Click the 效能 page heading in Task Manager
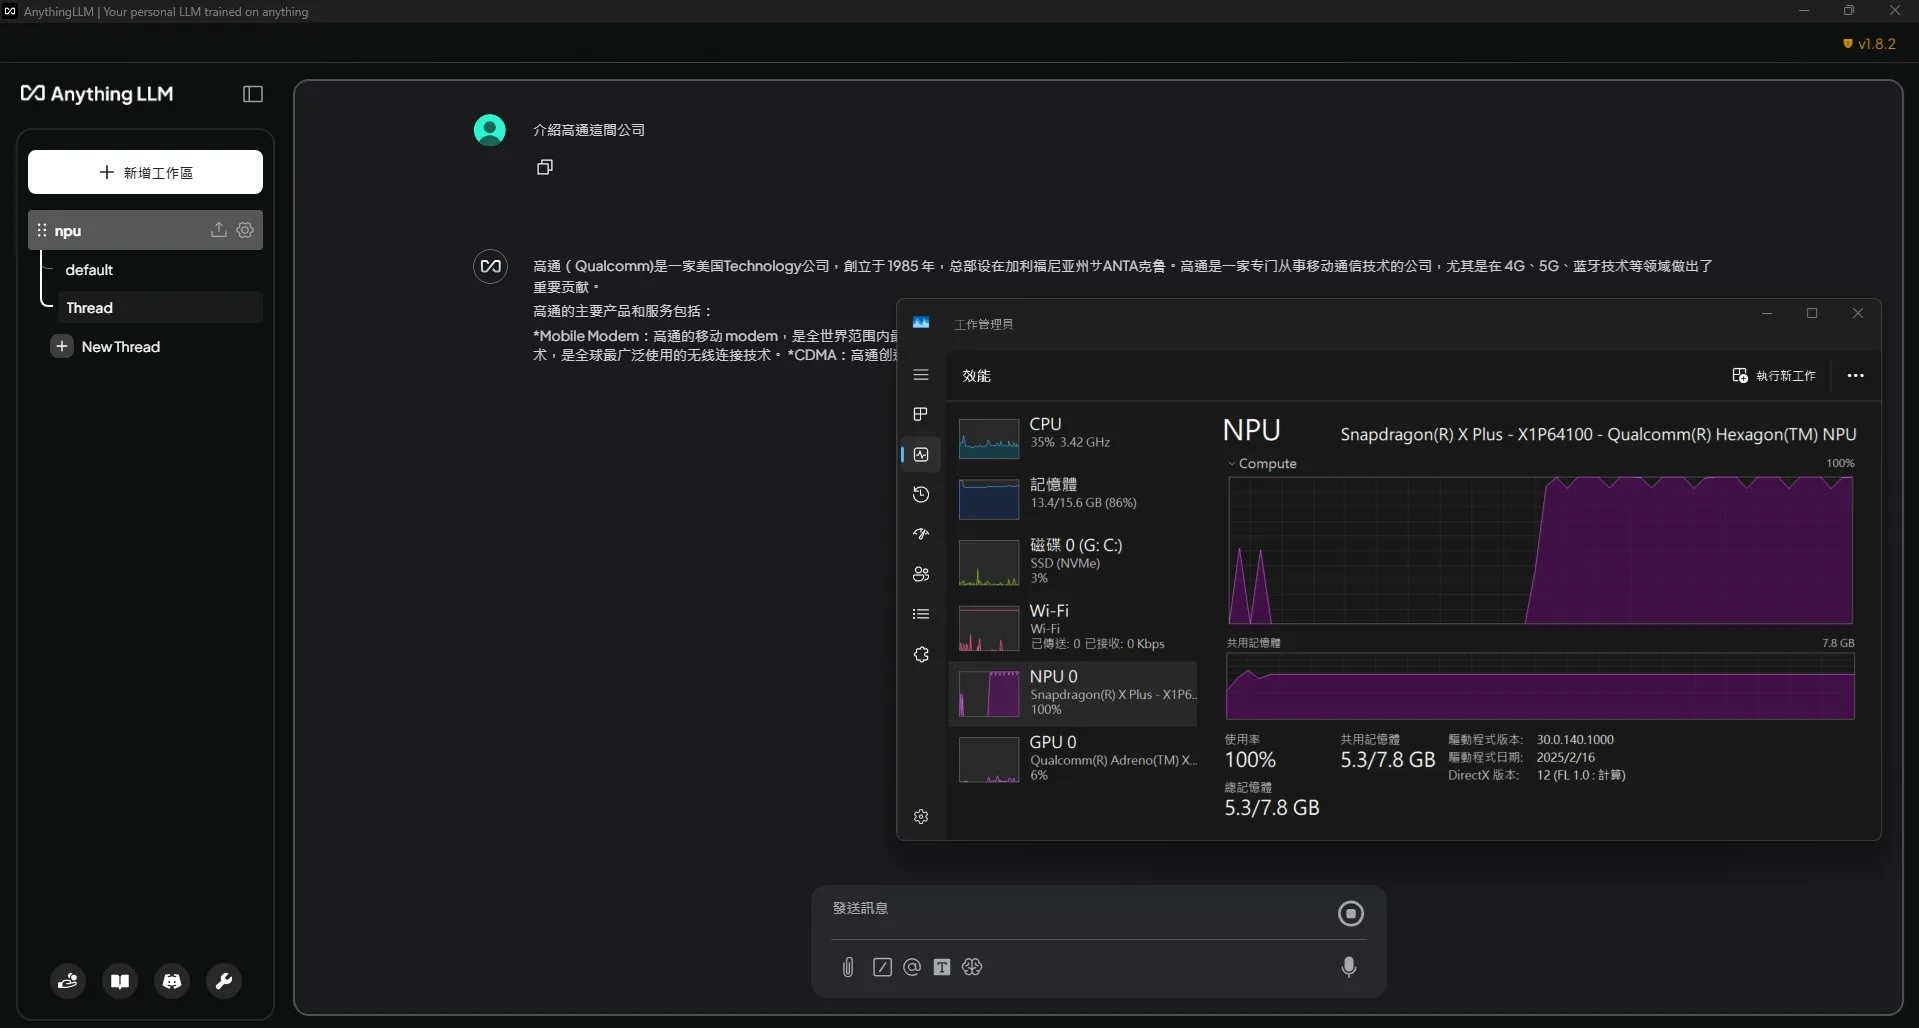The width and height of the screenshot is (1919, 1028). tap(976, 376)
